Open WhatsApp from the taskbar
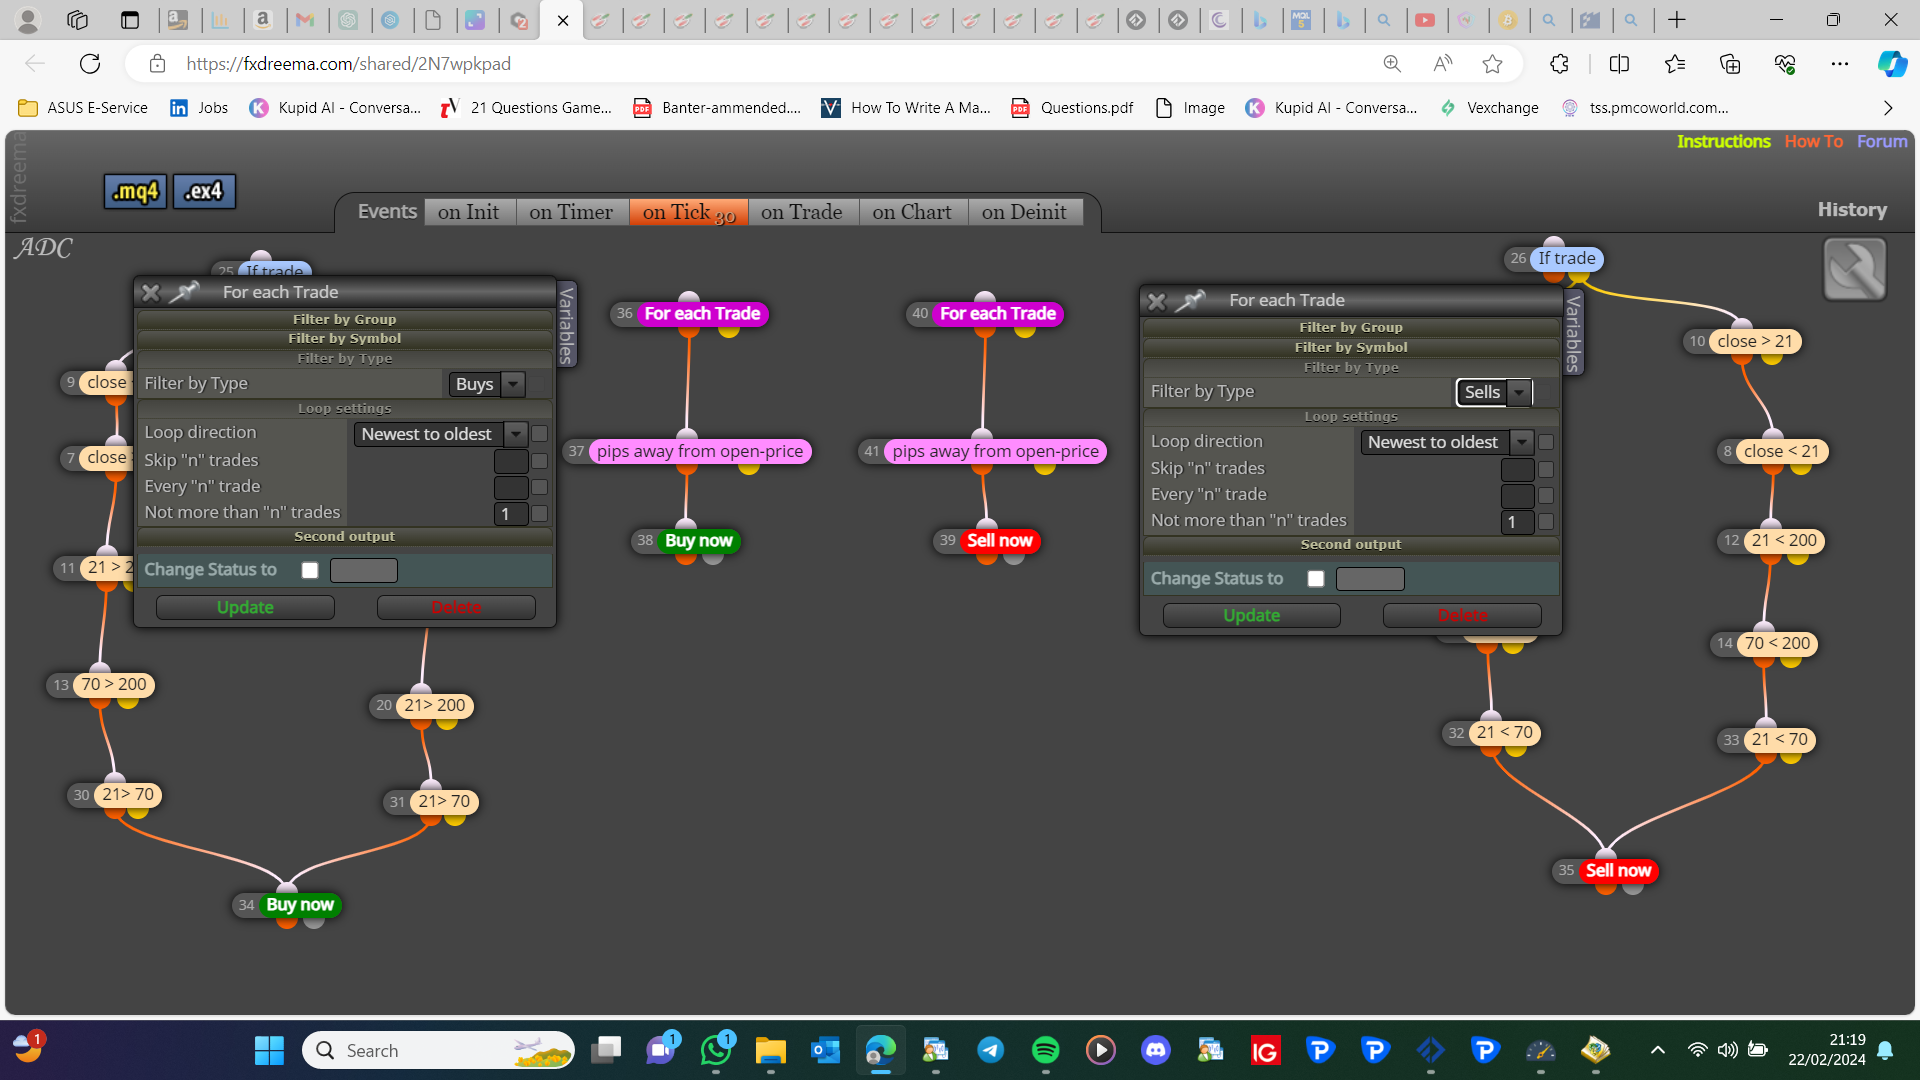The height and width of the screenshot is (1080, 1920). (716, 1050)
